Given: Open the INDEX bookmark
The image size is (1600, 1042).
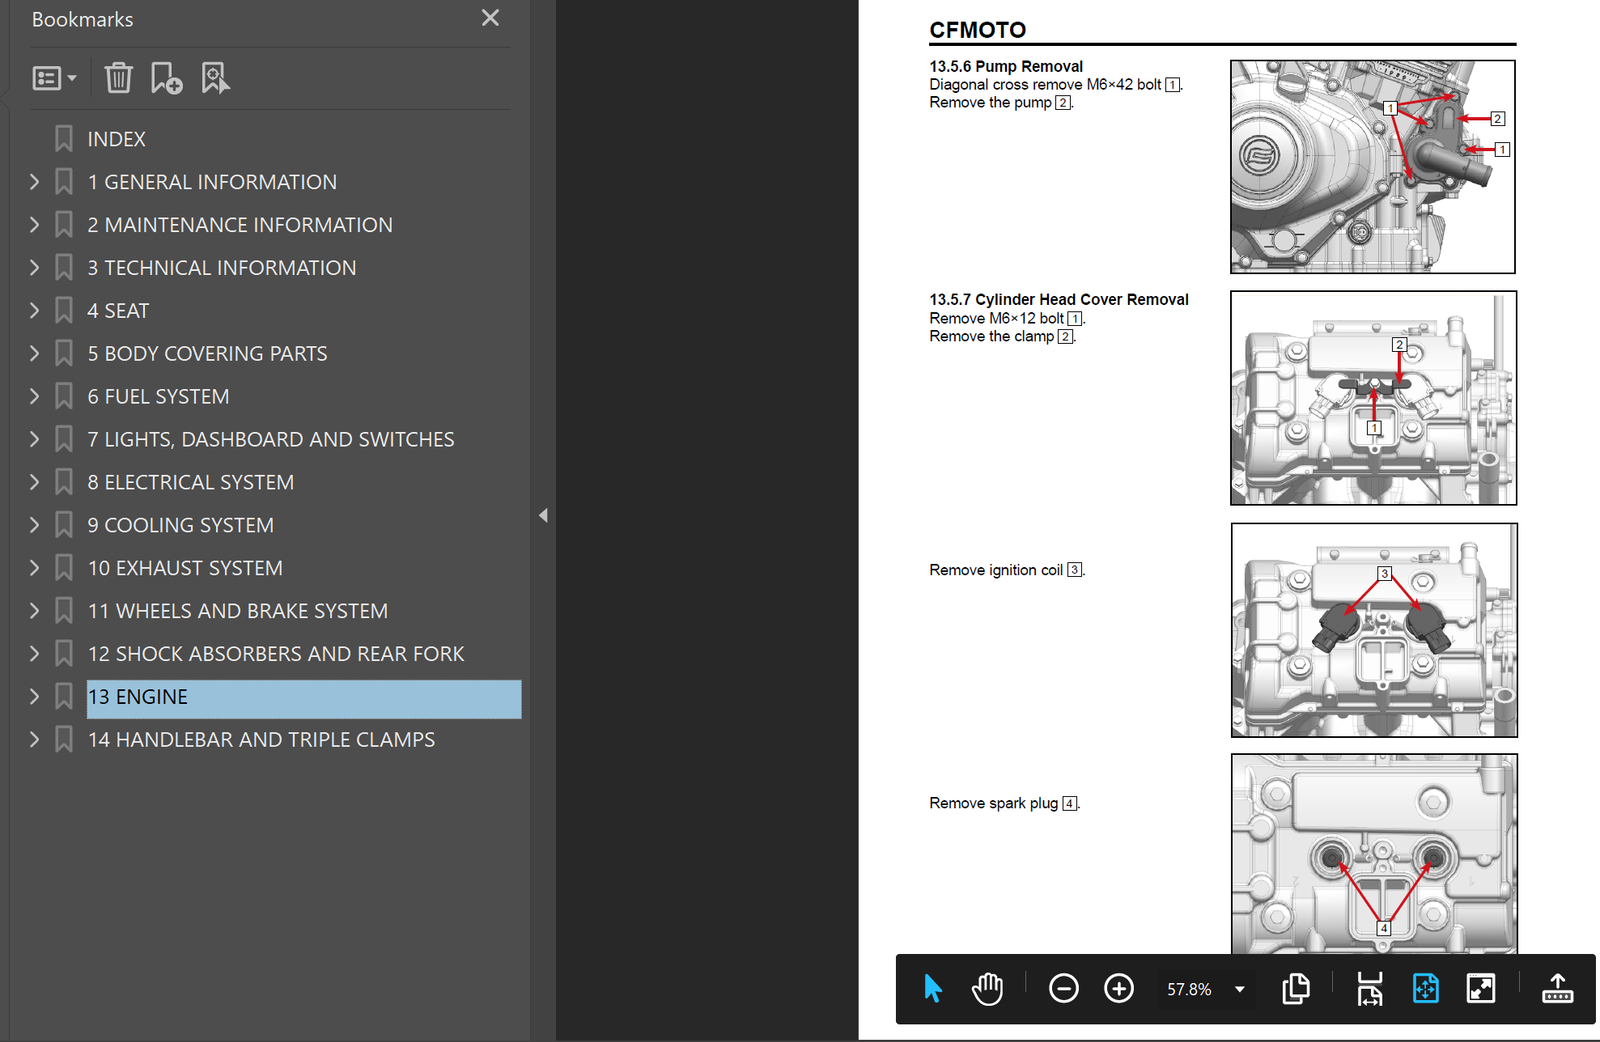Looking at the screenshot, I should click(x=116, y=139).
